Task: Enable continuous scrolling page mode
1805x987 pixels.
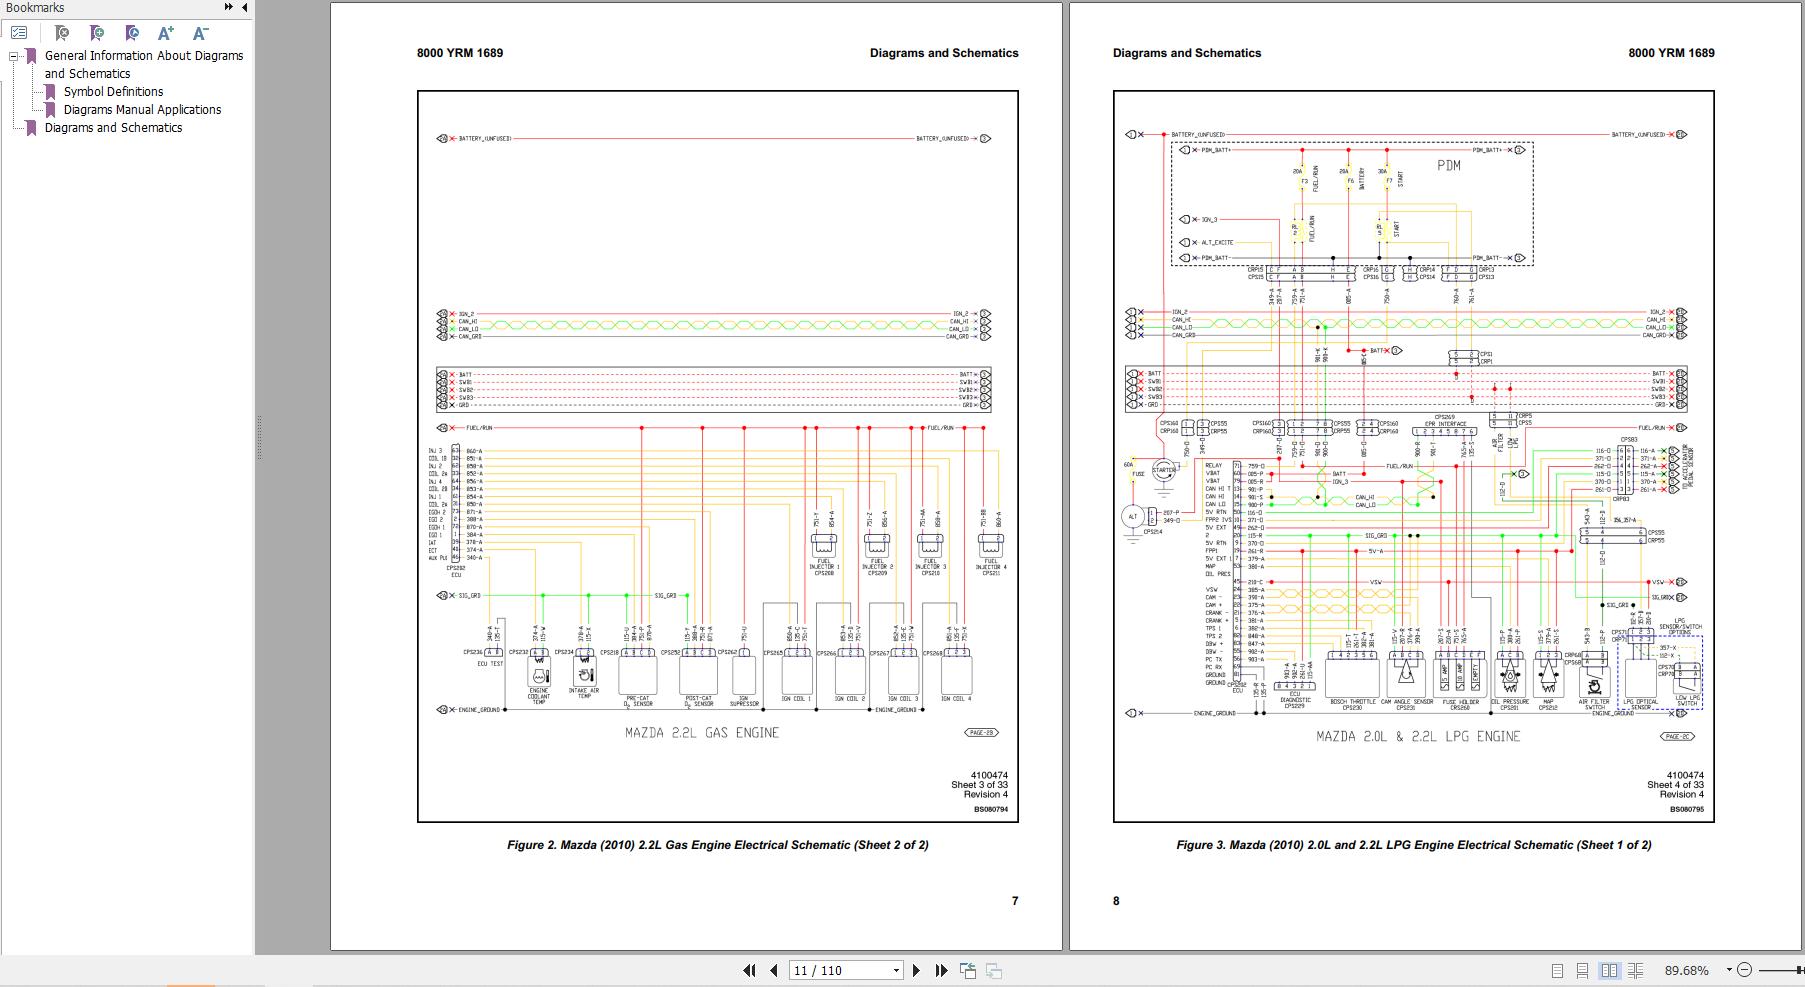Action: 1582,970
